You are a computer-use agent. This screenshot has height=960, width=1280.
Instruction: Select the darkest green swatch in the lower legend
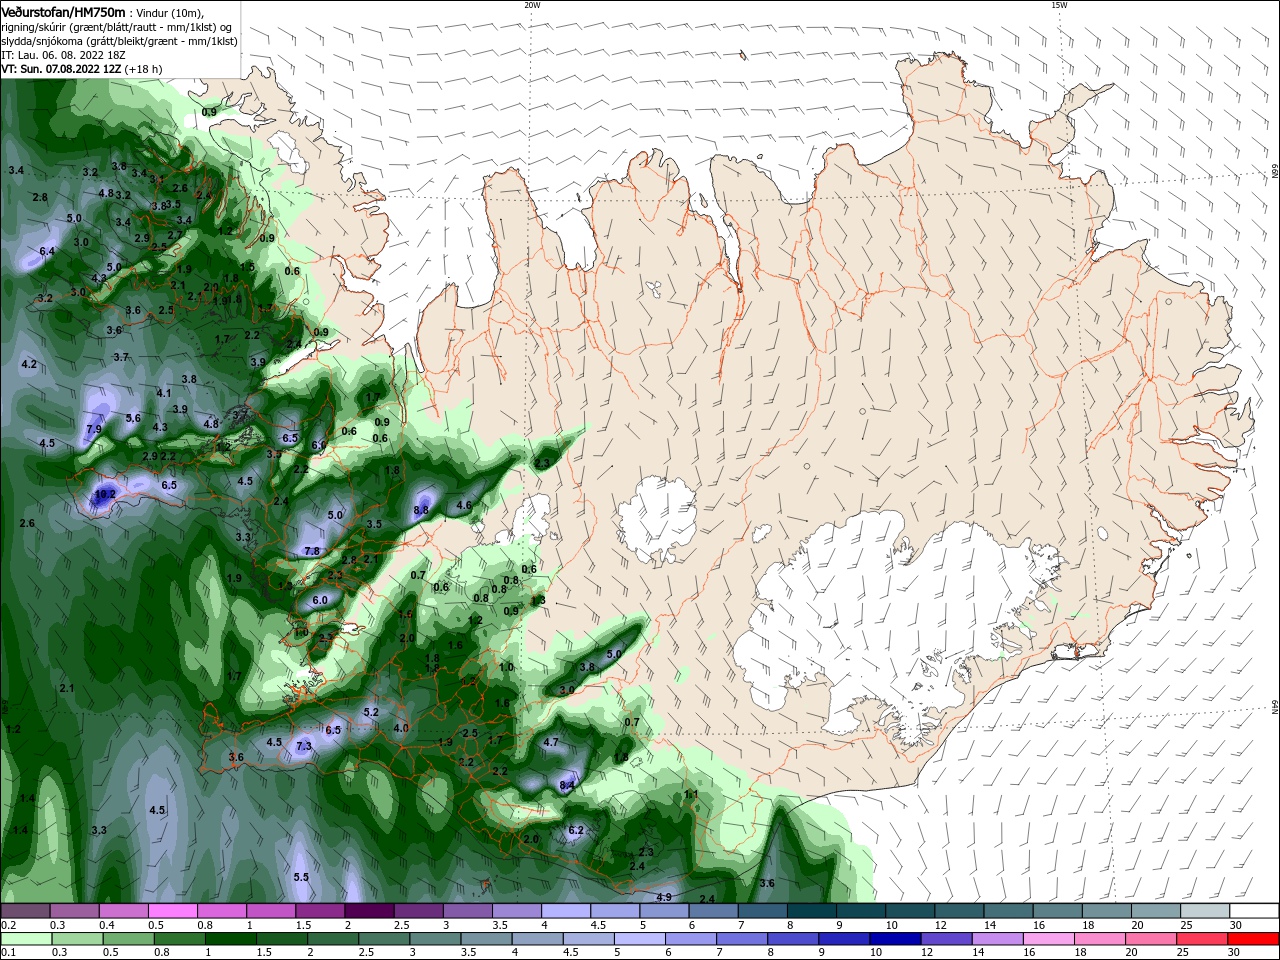229,939
